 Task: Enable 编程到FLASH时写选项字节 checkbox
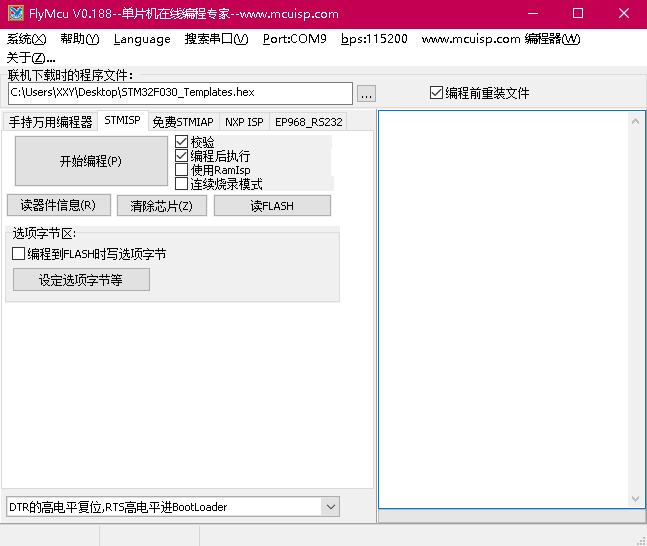pyautogui.click(x=89, y=254)
